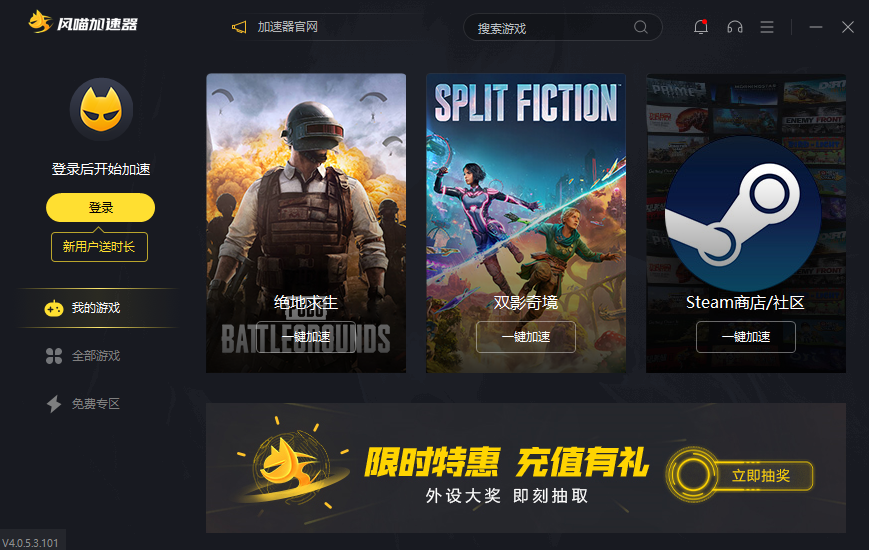Click the 立即抽奖 banner button
This screenshot has height=550, width=869.
(x=760, y=476)
